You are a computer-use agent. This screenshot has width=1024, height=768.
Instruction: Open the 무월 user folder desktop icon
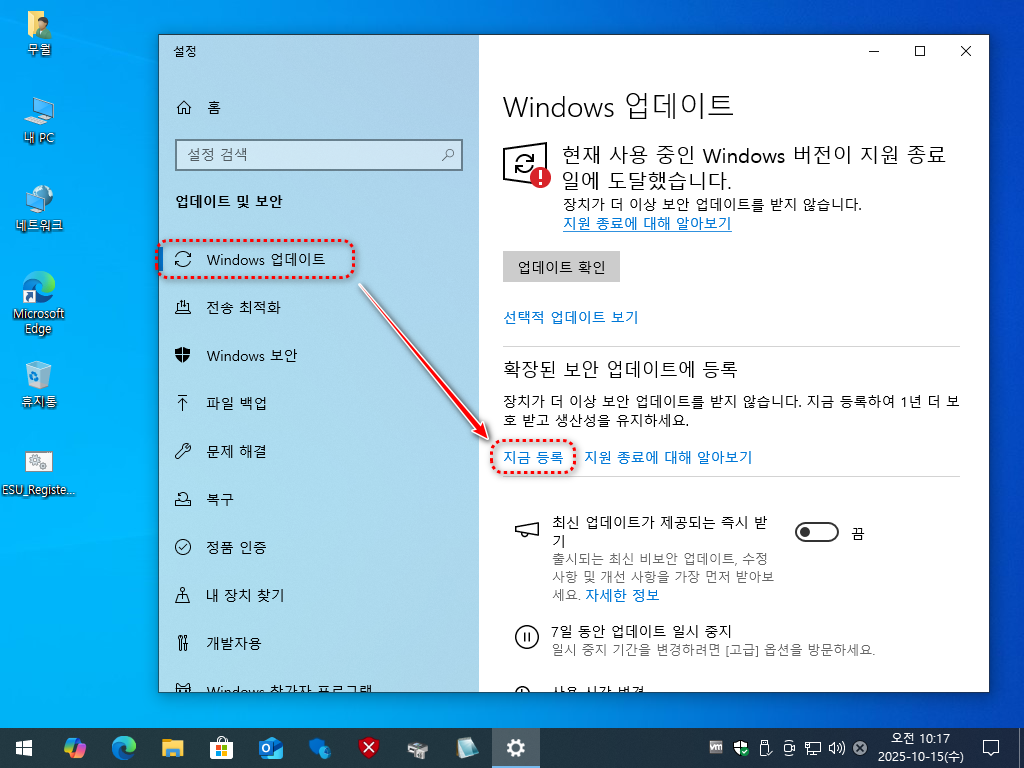coord(39,33)
